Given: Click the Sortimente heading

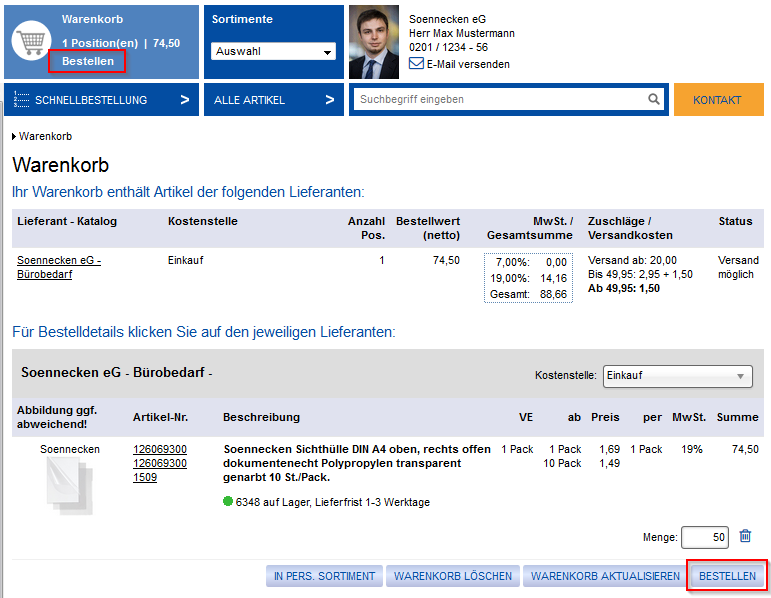Looking at the screenshot, I should (x=242, y=19).
